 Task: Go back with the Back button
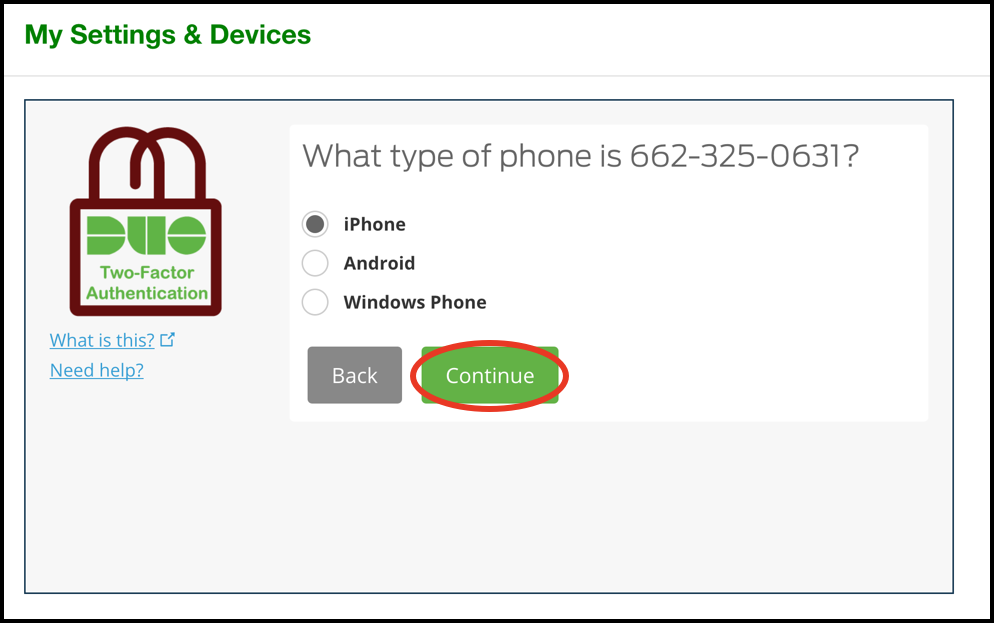click(355, 375)
